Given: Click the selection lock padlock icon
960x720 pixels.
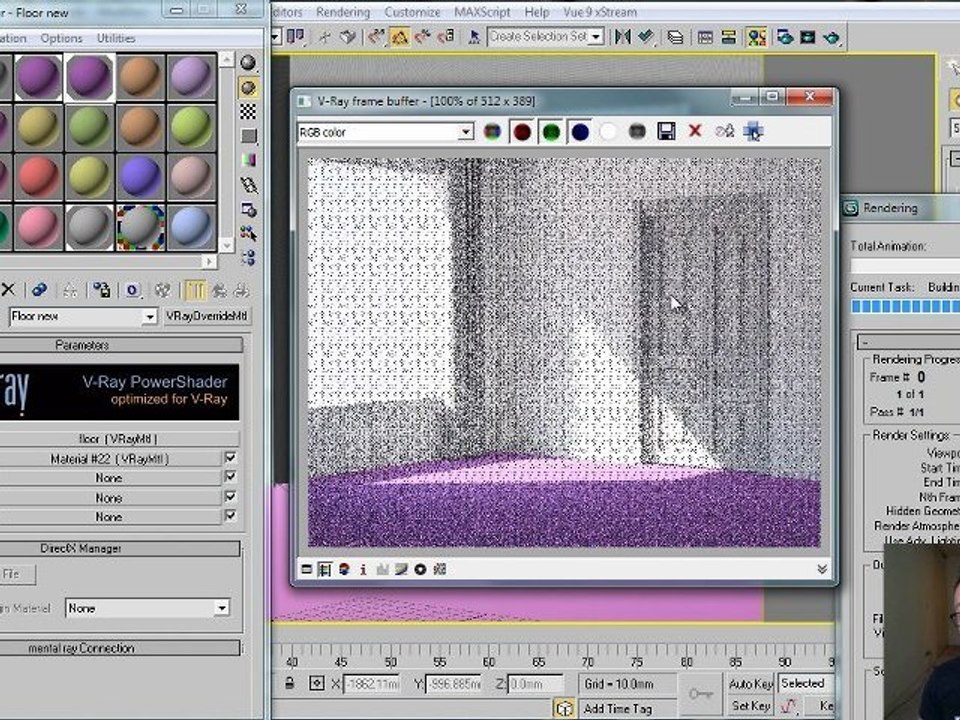Looking at the screenshot, I should point(289,684).
